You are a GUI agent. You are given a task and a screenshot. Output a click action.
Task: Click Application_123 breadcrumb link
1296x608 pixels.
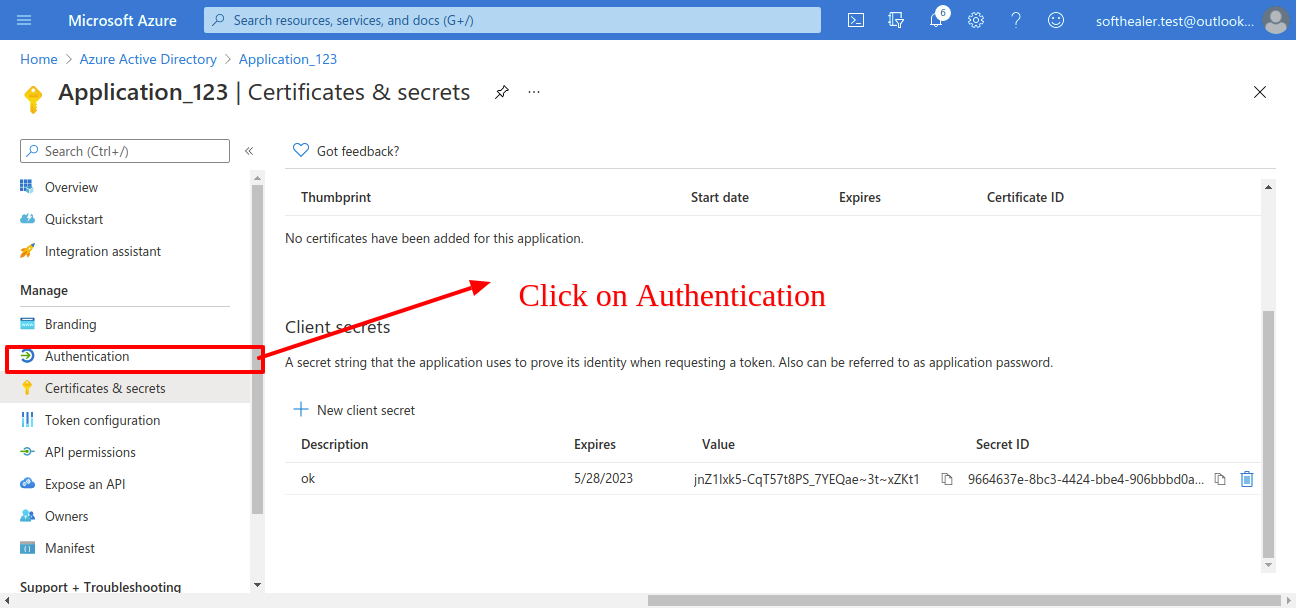(288, 59)
